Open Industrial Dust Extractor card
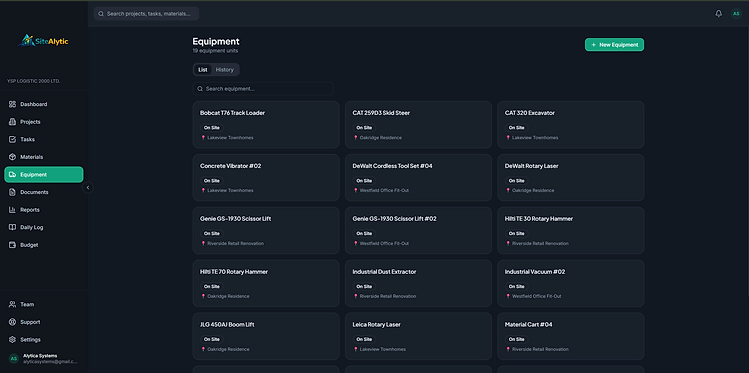 418,283
